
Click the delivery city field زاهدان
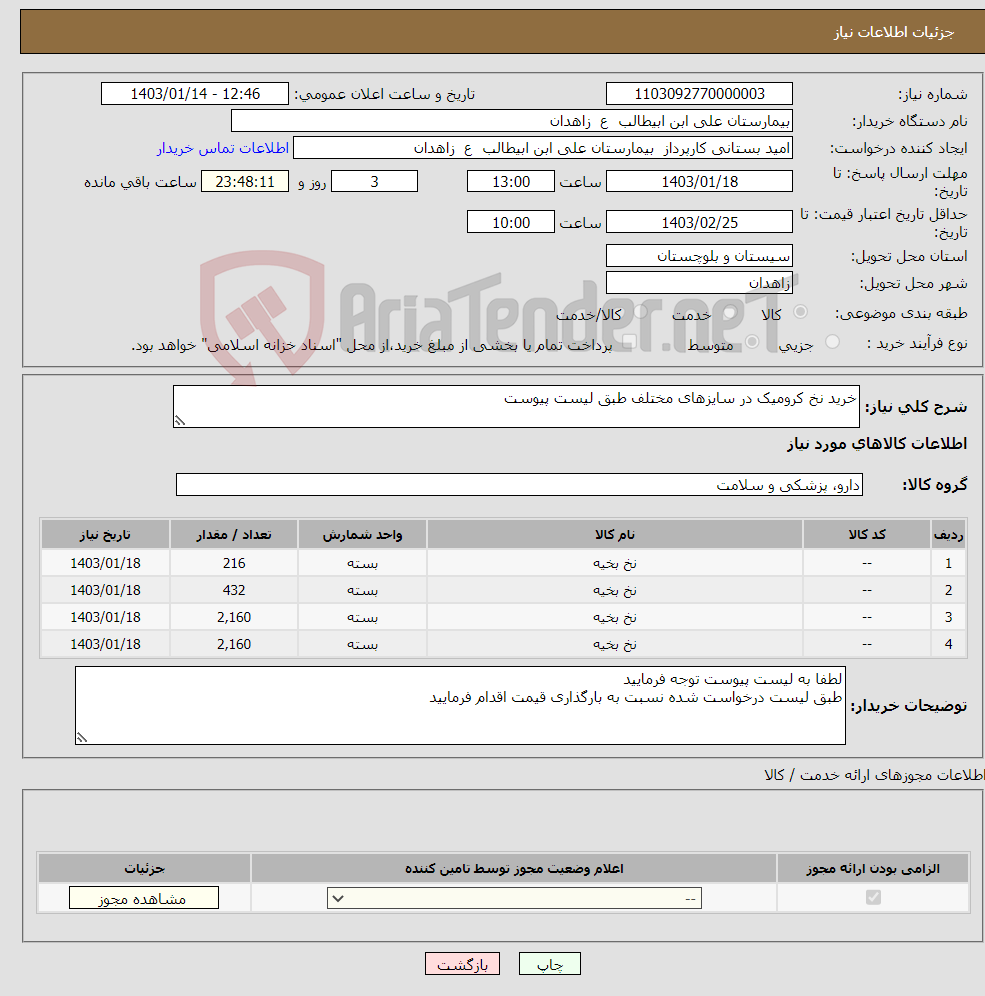[x=699, y=283]
